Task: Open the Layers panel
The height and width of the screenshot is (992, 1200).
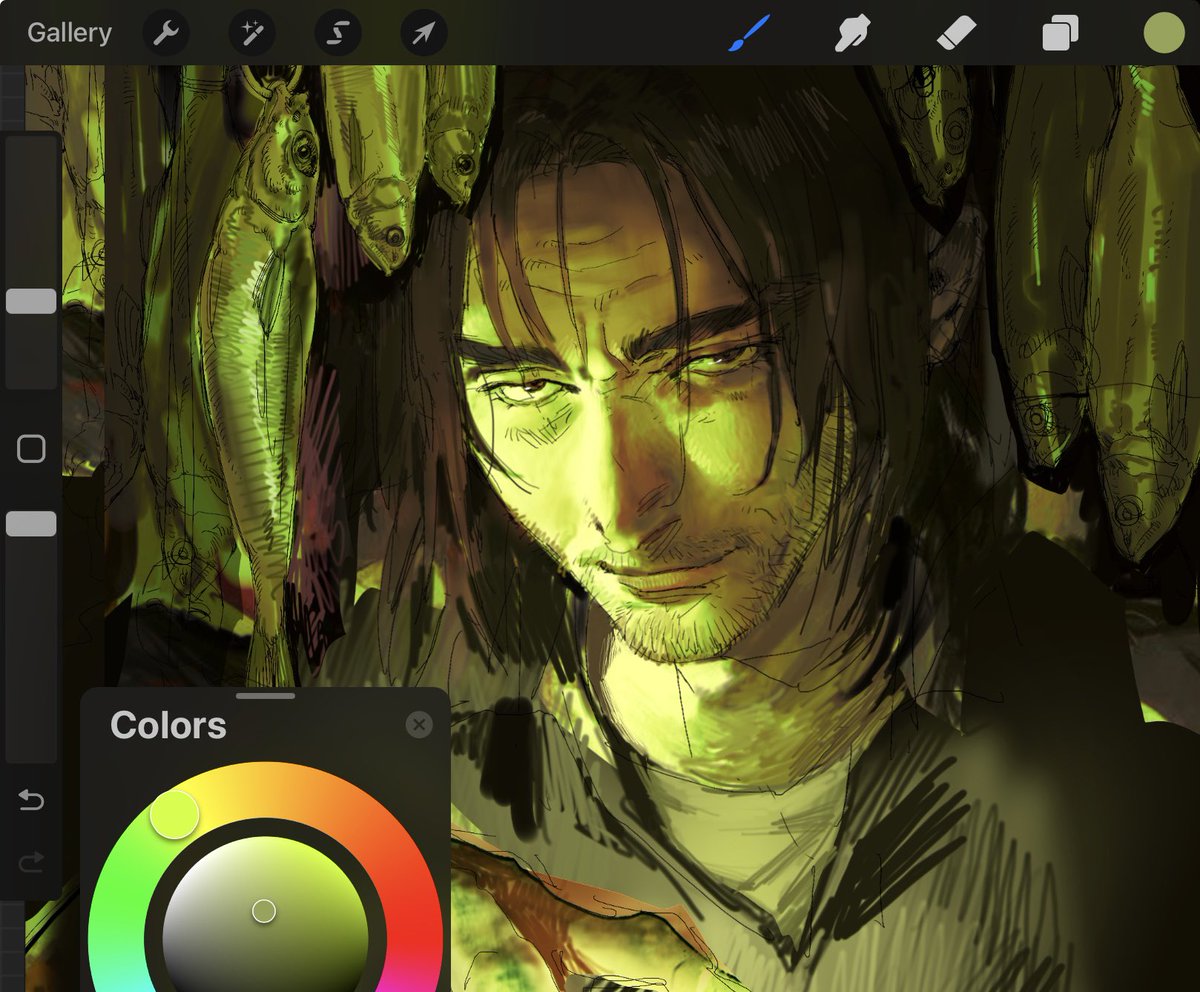Action: [1060, 34]
